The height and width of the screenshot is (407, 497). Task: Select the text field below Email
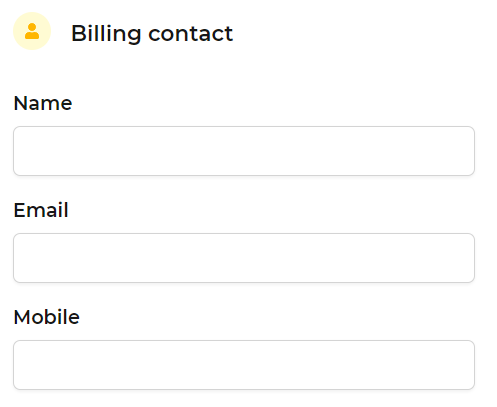point(244,258)
